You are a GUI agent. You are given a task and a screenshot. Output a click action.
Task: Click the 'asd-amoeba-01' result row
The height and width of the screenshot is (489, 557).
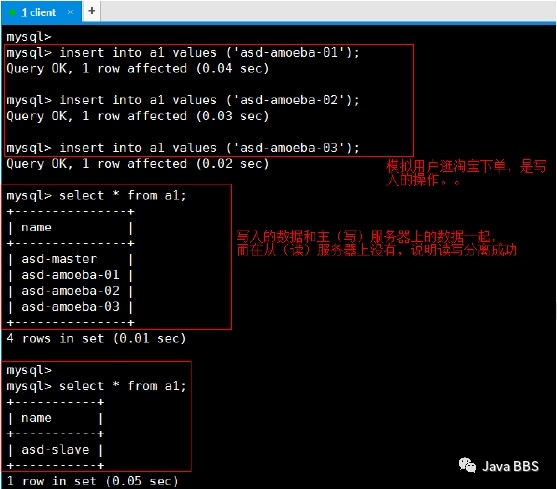pyautogui.click(x=70, y=275)
